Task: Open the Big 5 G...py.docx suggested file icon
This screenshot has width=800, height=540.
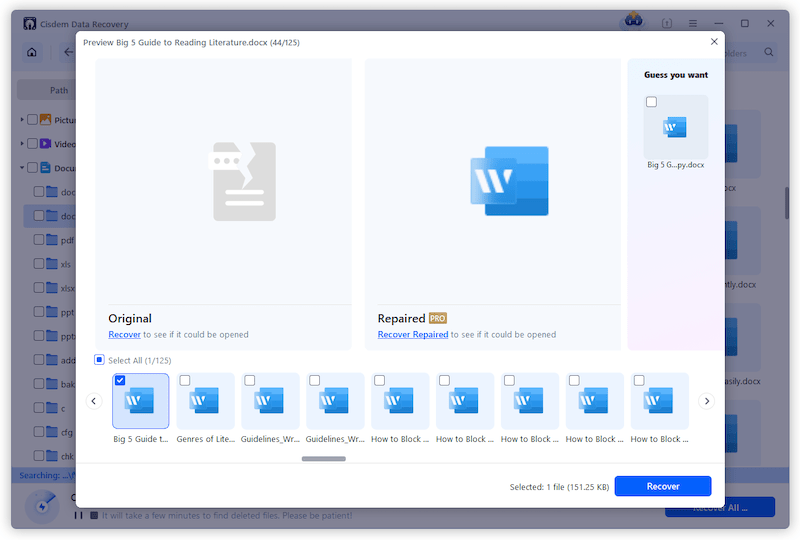Action: click(675, 127)
